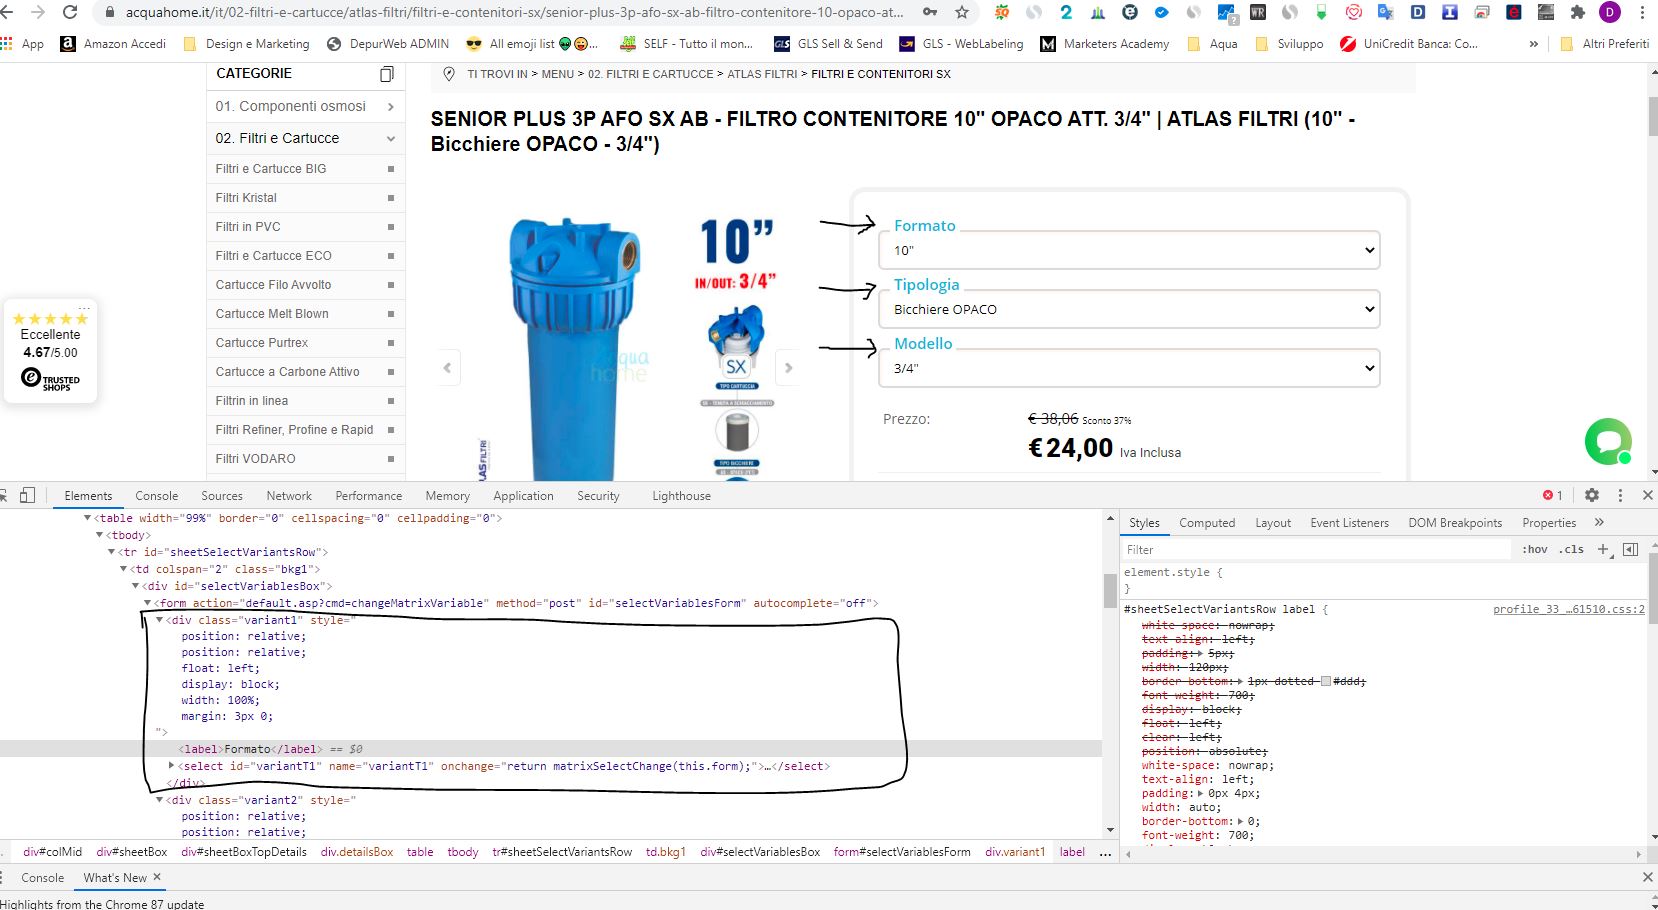The image size is (1658, 910).
Task: Open the DOM Breakpoints tab
Action: tap(1455, 522)
